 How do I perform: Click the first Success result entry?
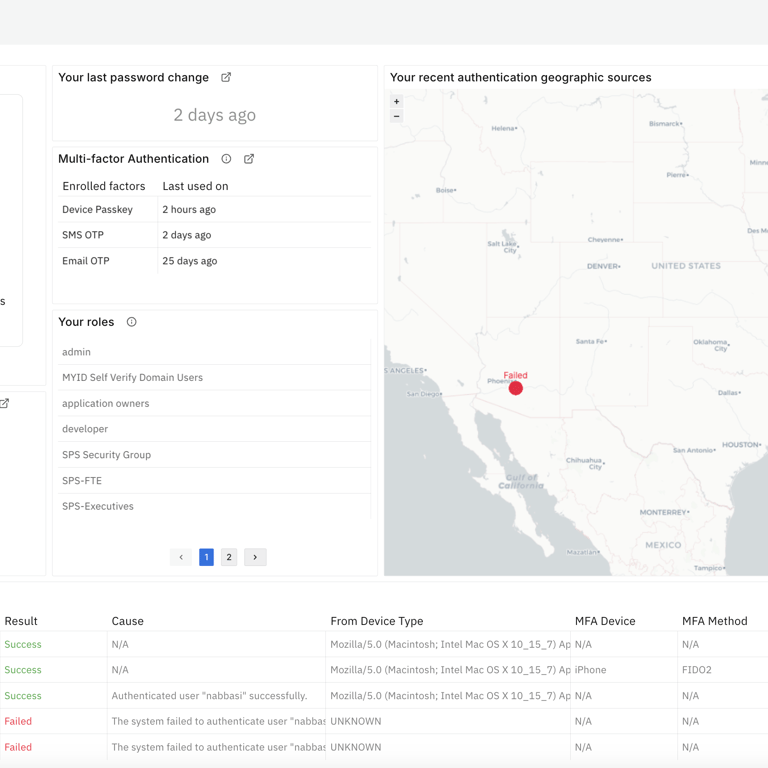pyautogui.click(x=23, y=645)
